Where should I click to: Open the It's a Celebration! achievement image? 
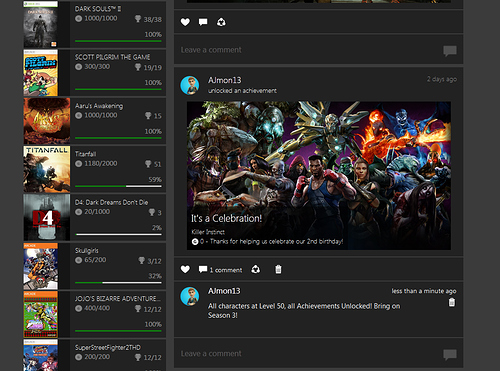319,176
